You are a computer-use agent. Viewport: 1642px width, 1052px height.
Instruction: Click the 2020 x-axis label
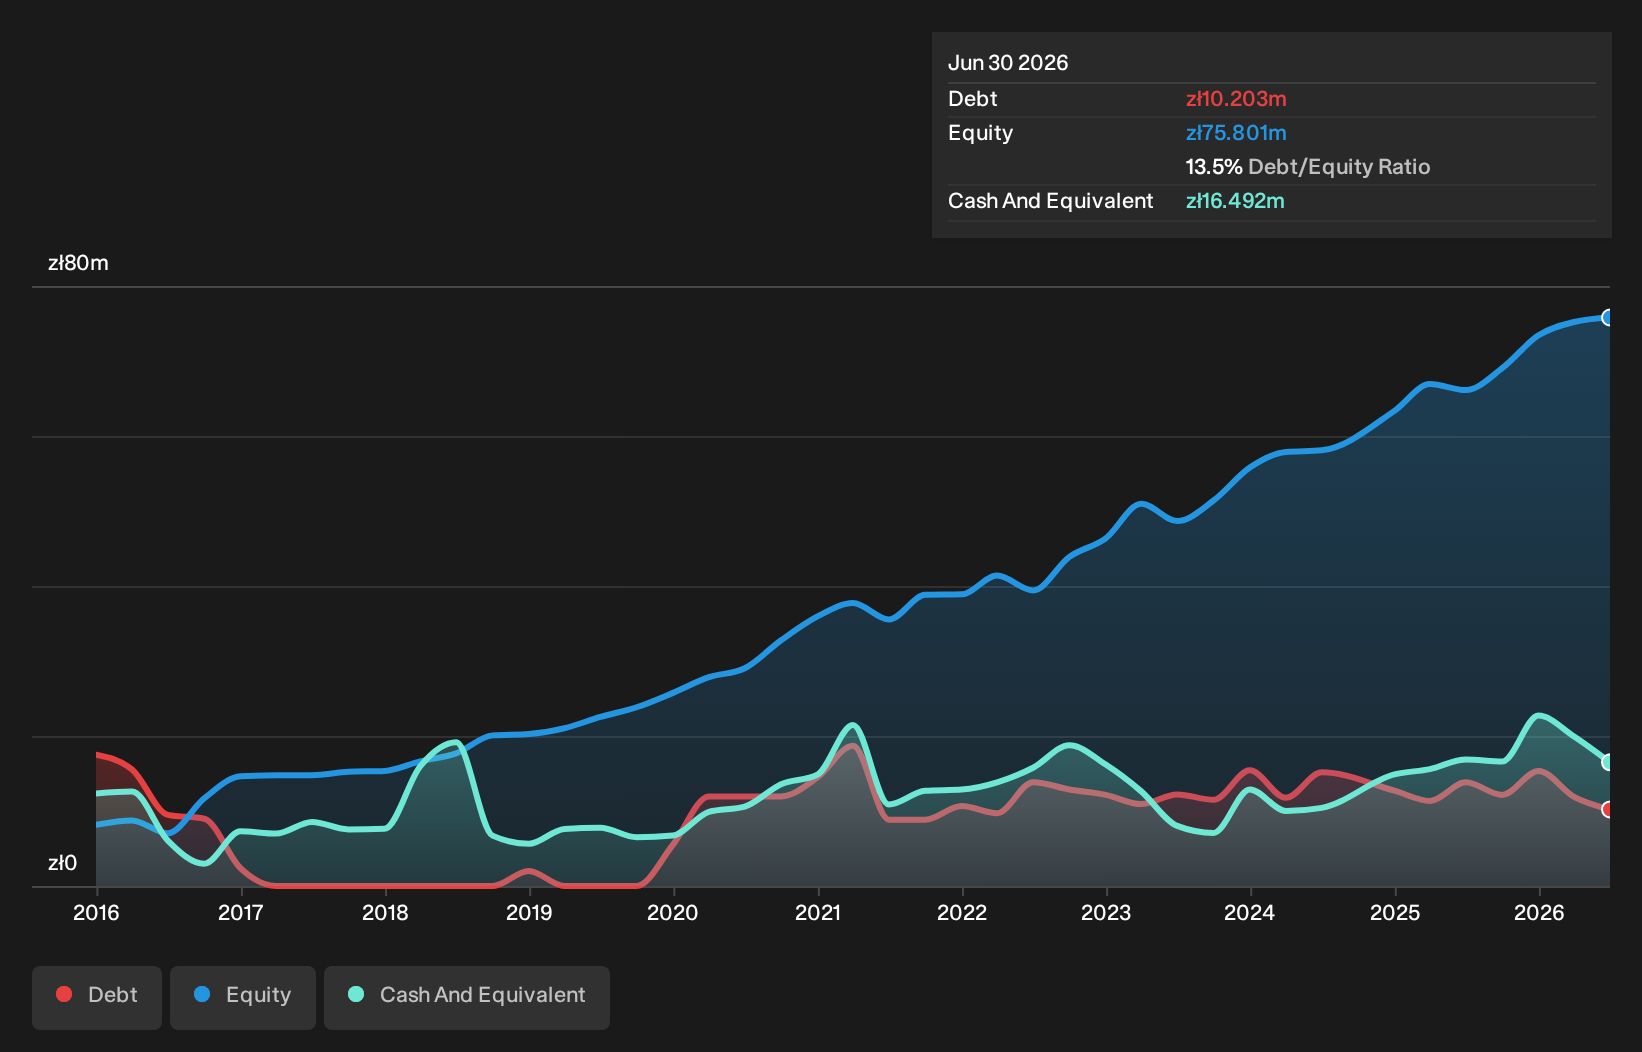coord(673,912)
